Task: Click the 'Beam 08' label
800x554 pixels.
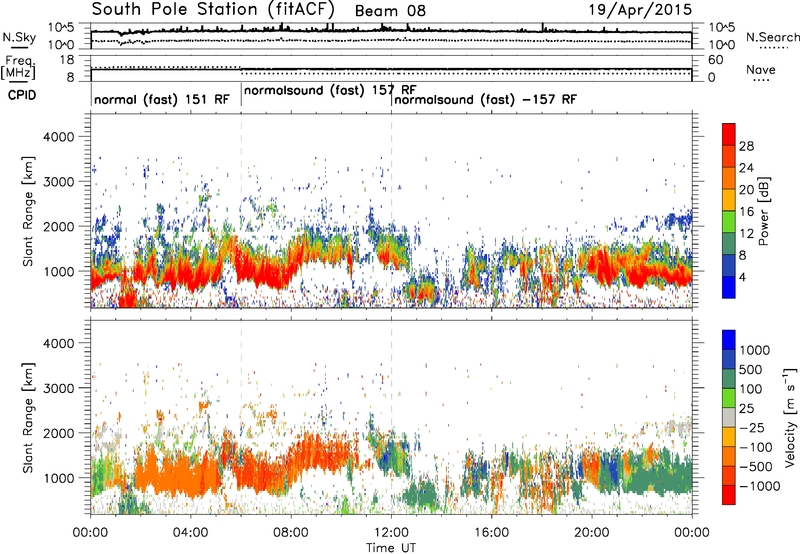Action: click(390, 11)
